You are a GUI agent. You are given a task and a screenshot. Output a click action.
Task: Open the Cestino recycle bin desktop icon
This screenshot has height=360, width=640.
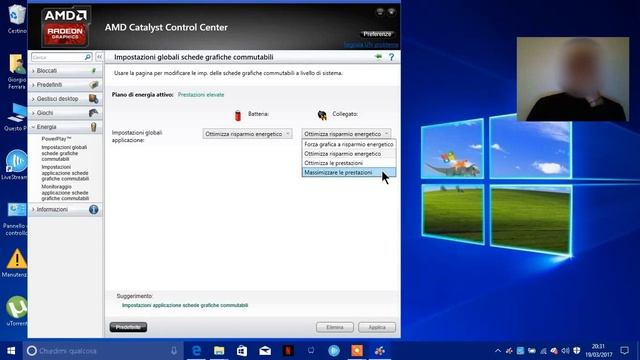pos(16,19)
